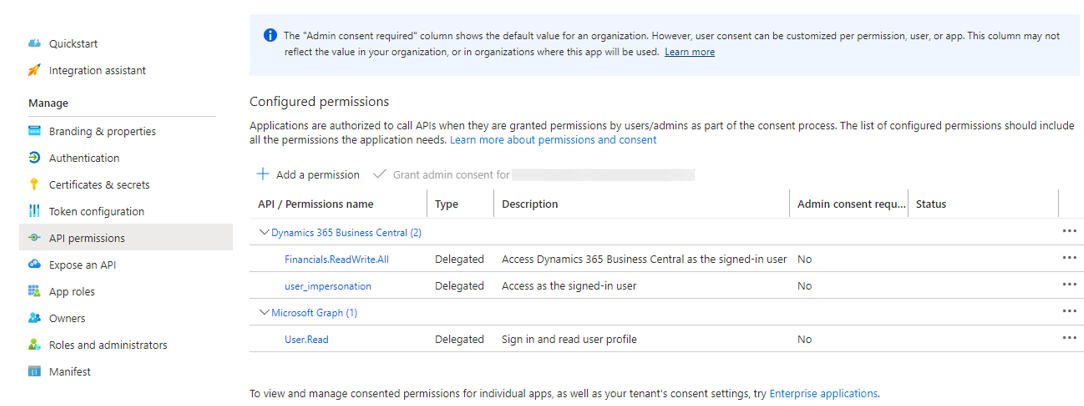Click the Integration assistant rocket icon

(34, 70)
